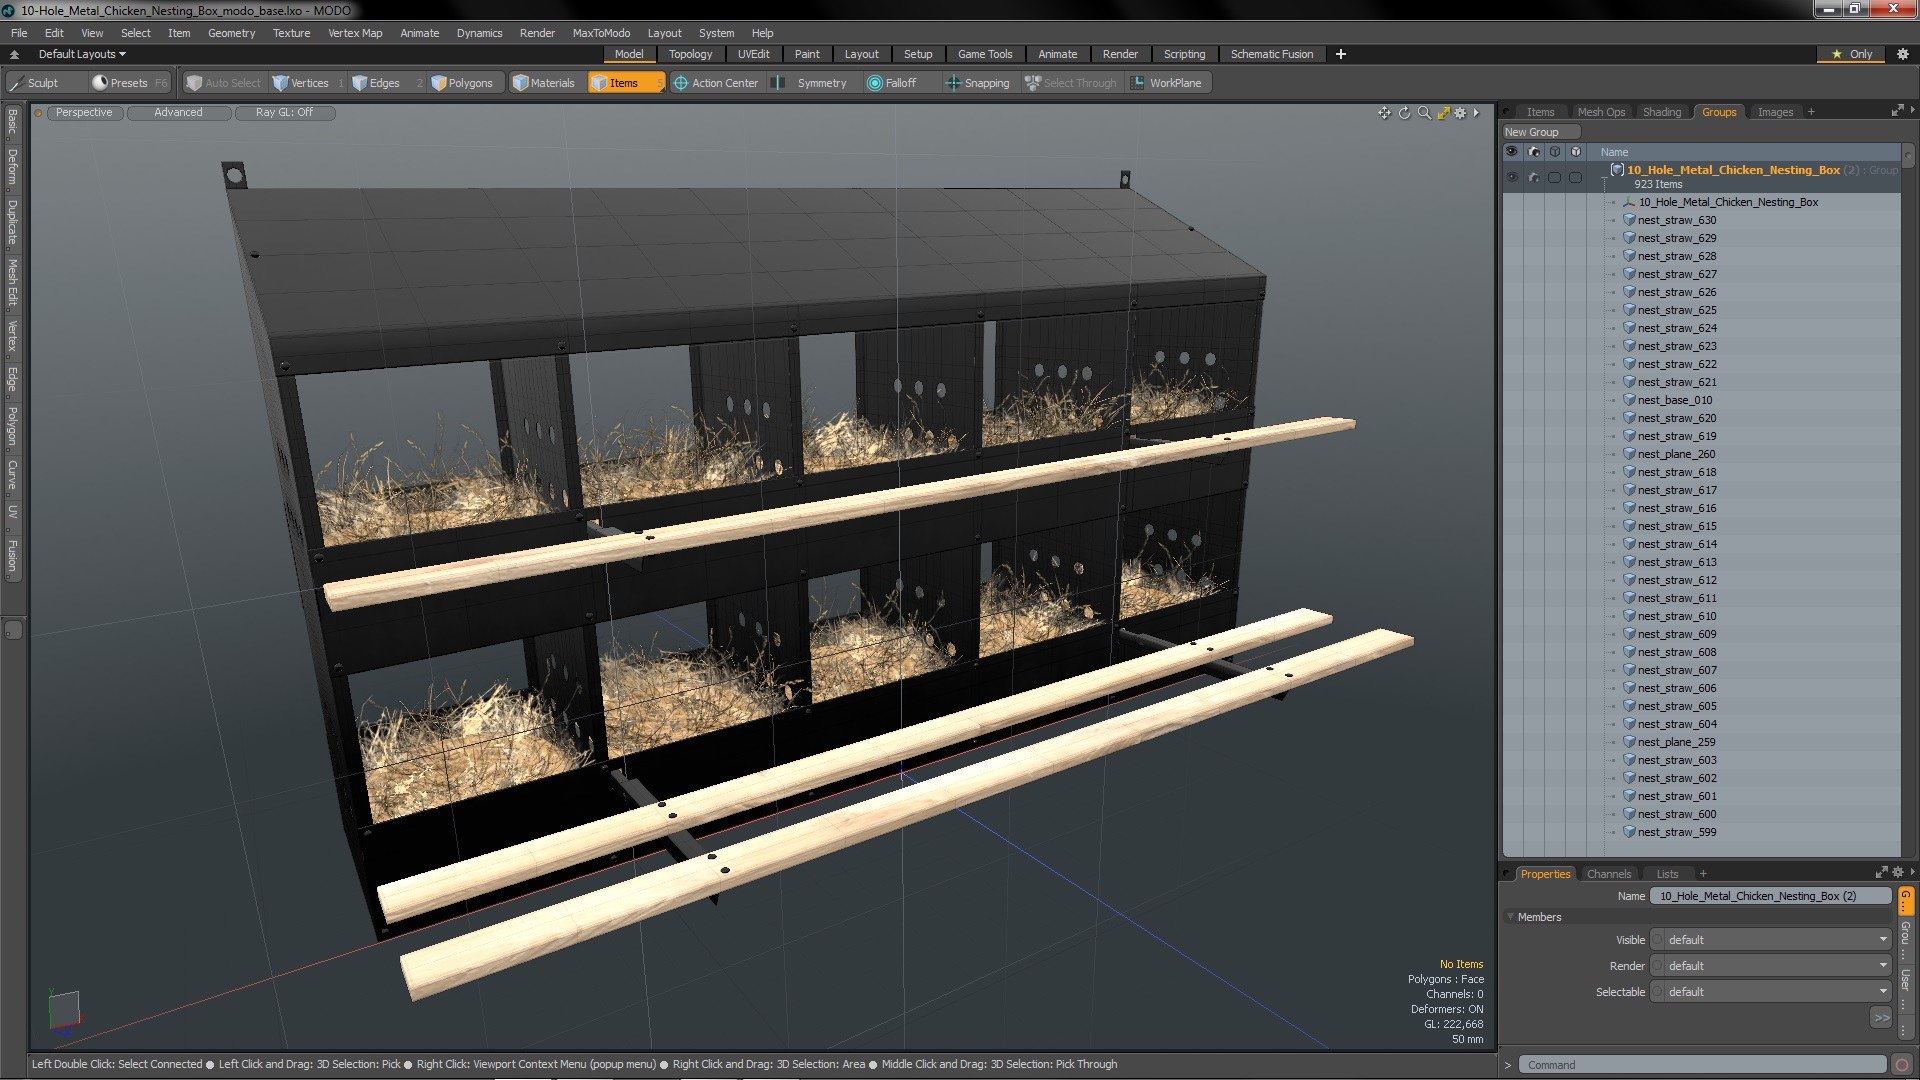
Task: Open the Visible dropdown in Properties
Action: (x=1770, y=940)
